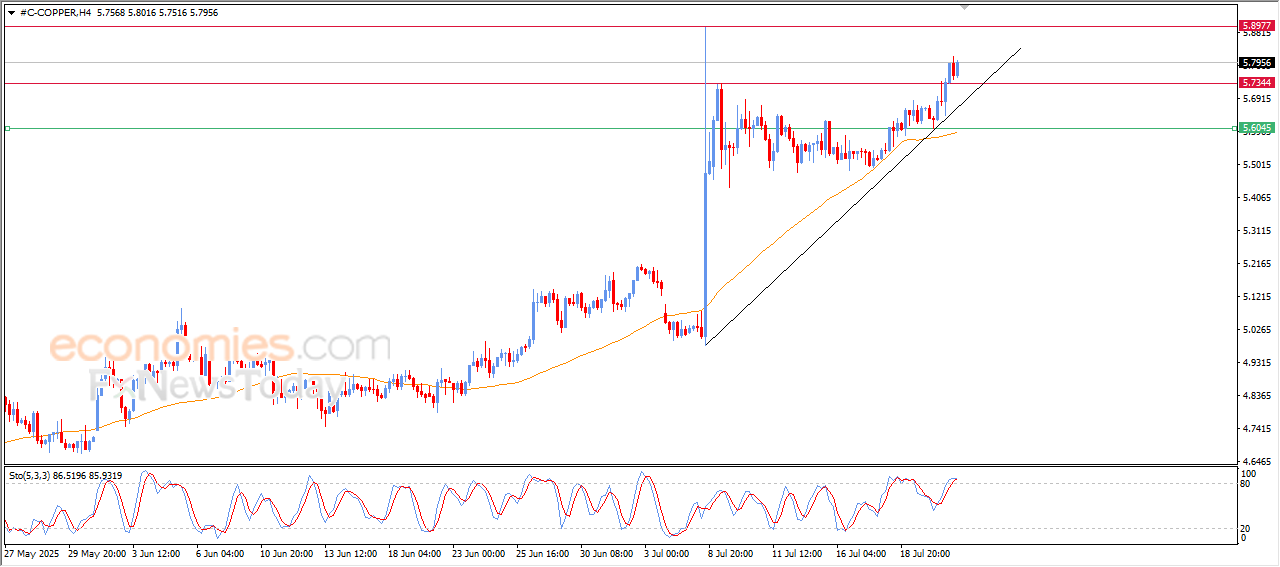This screenshot has height=567, width=1280.
Task: Click the 10 Jun 20:00 time label
Action: point(288,552)
